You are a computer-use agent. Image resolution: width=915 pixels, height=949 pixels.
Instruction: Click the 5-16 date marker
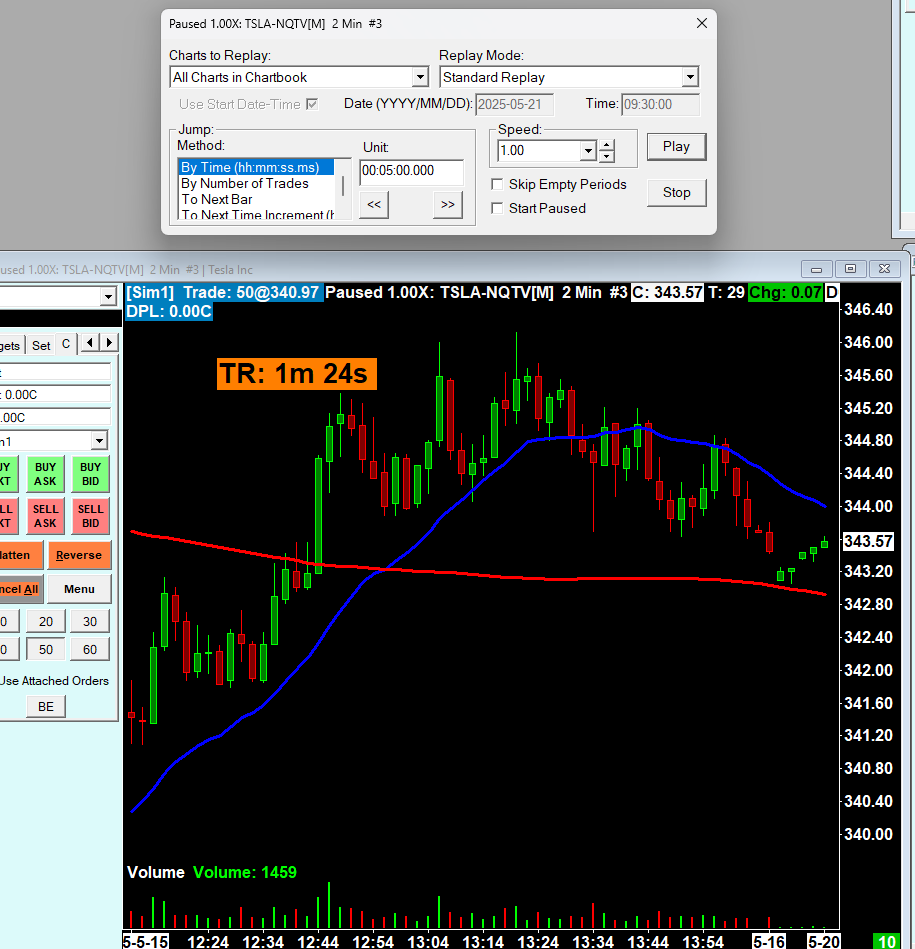(x=769, y=942)
